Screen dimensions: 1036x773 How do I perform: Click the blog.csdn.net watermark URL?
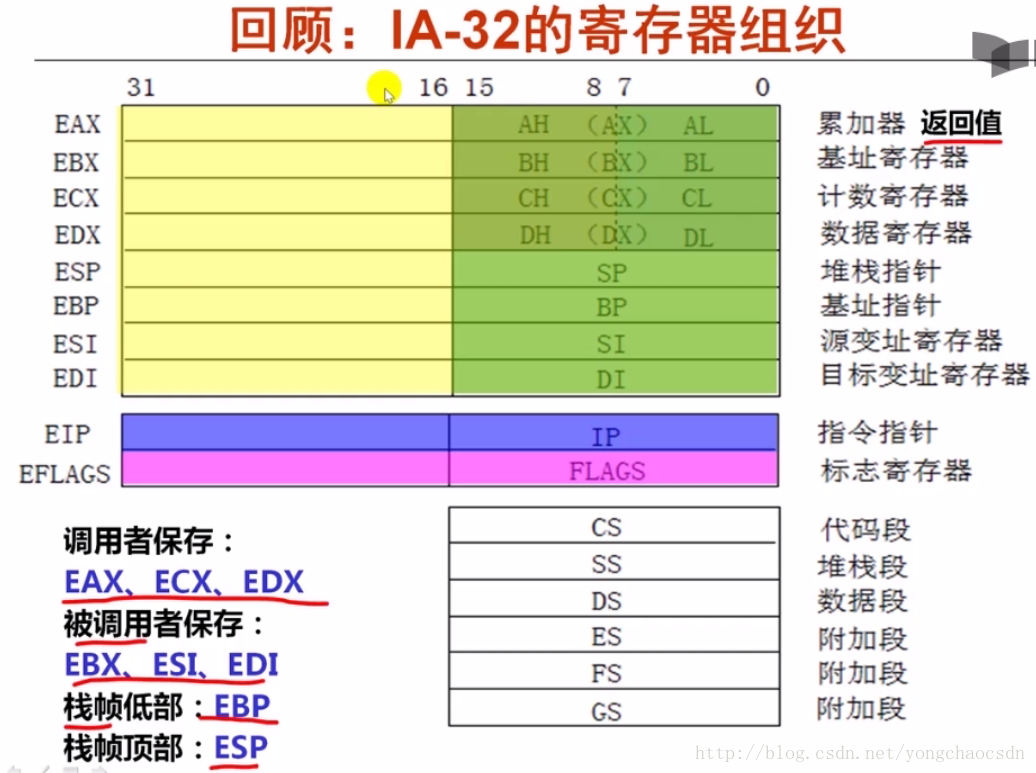click(x=860, y=753)
